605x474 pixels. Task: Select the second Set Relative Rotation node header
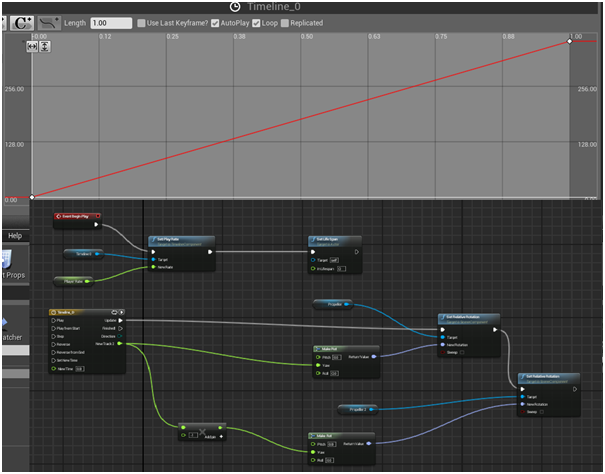tap(549, 378)
